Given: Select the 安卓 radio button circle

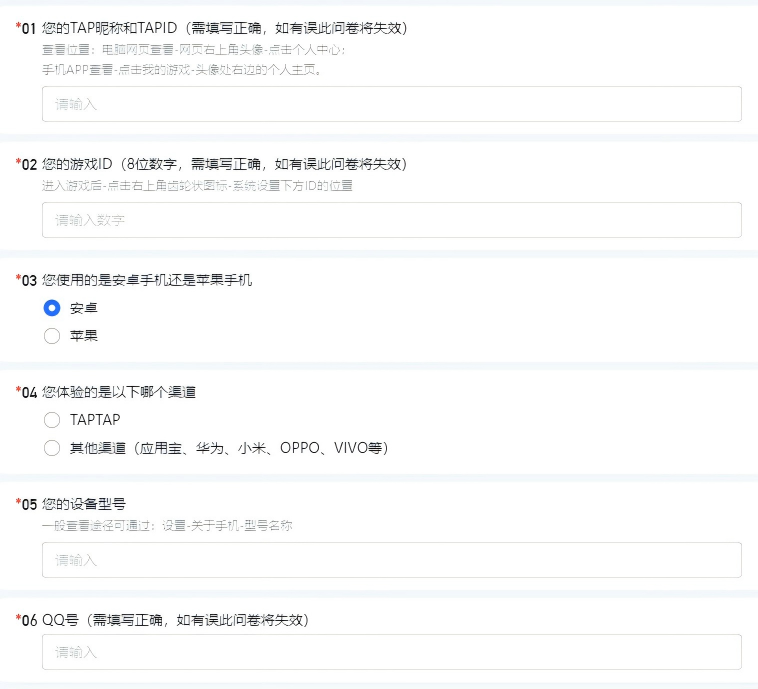Looking at the screenshot, I should click(52, 308).
